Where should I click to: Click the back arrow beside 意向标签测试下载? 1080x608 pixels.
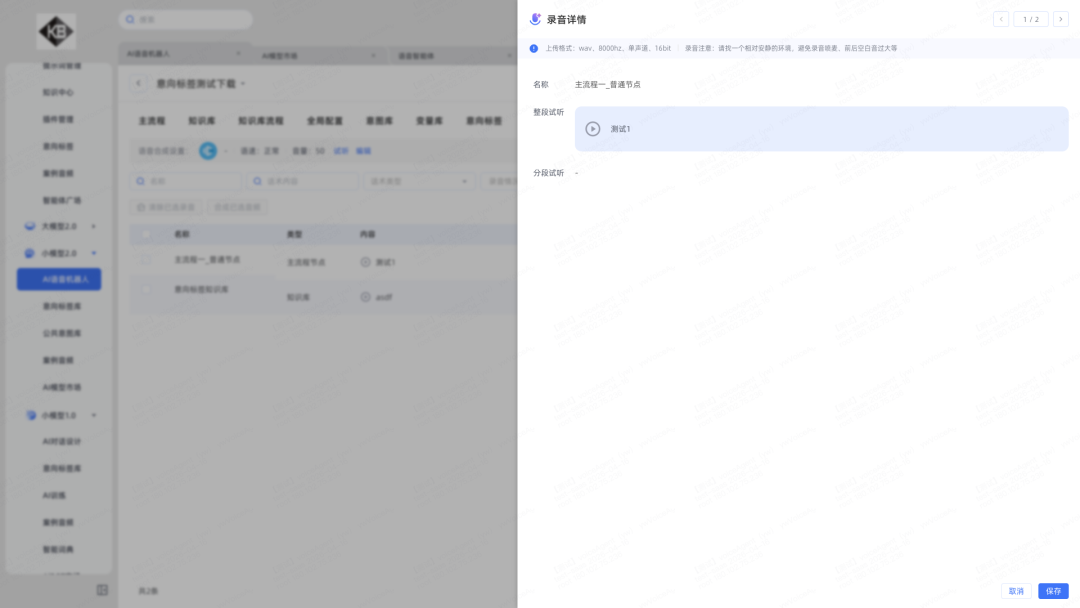[x=139, y=84]
